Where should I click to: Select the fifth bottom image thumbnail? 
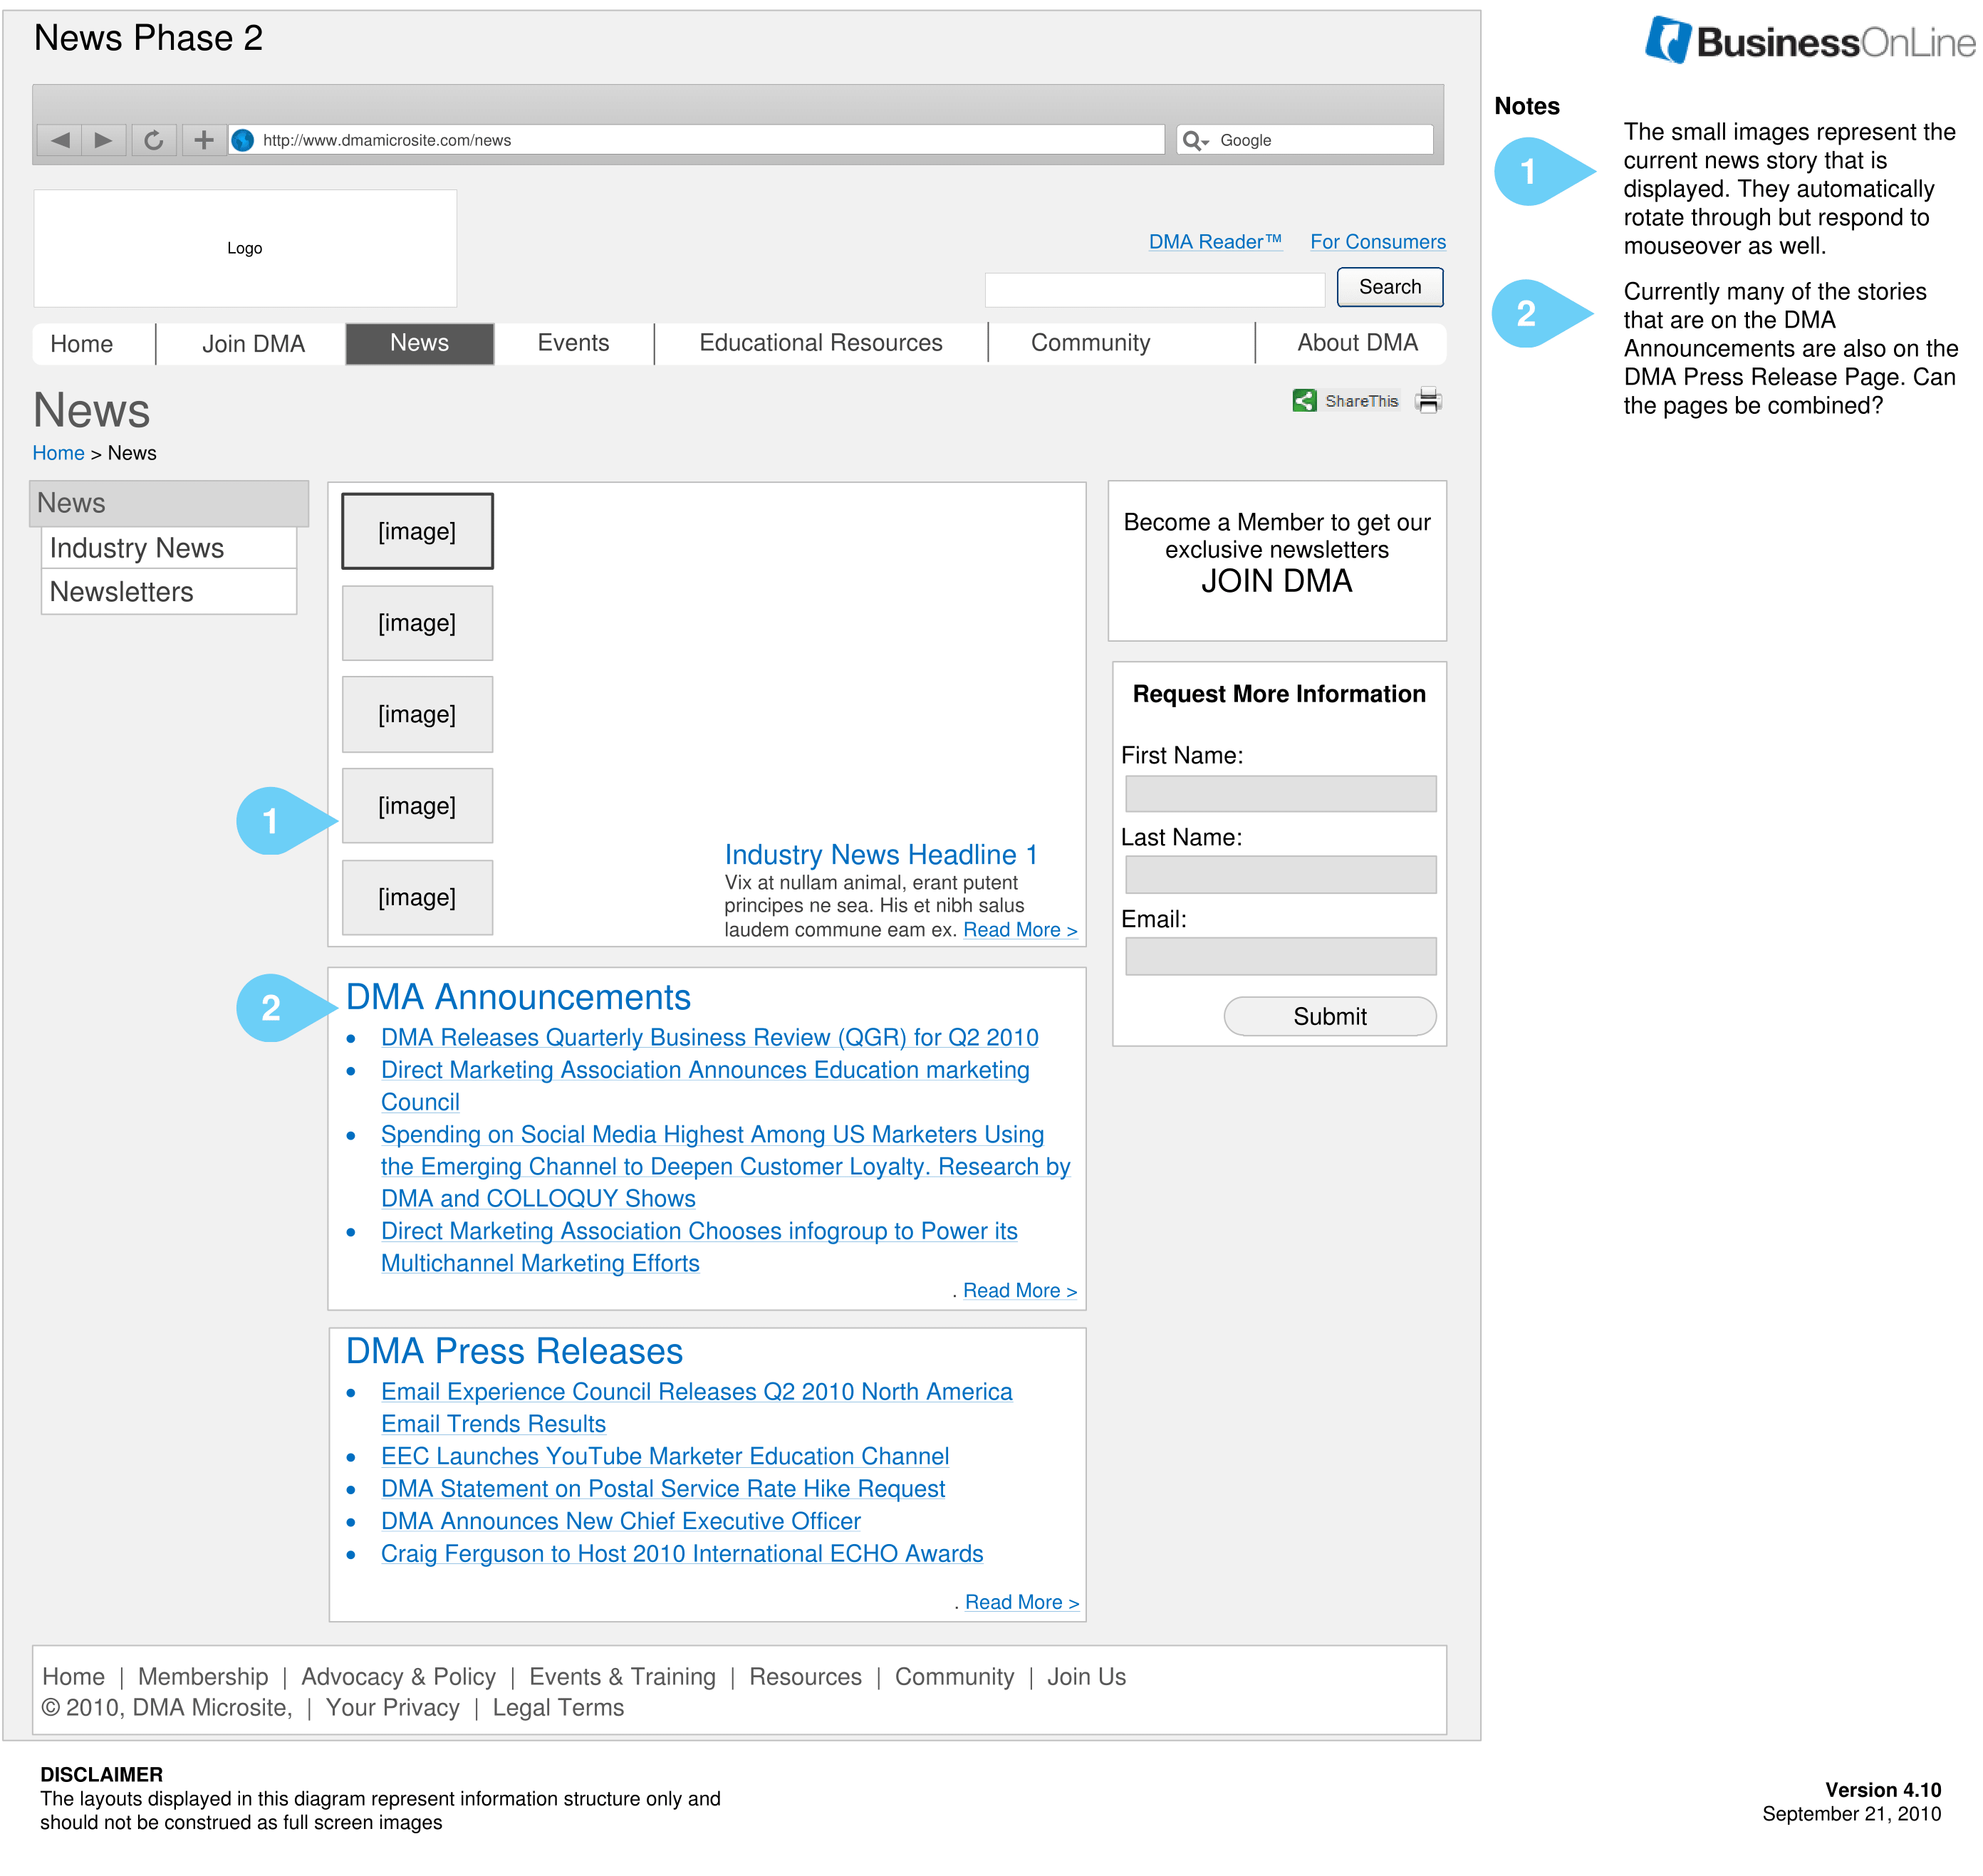click(417, 898)
